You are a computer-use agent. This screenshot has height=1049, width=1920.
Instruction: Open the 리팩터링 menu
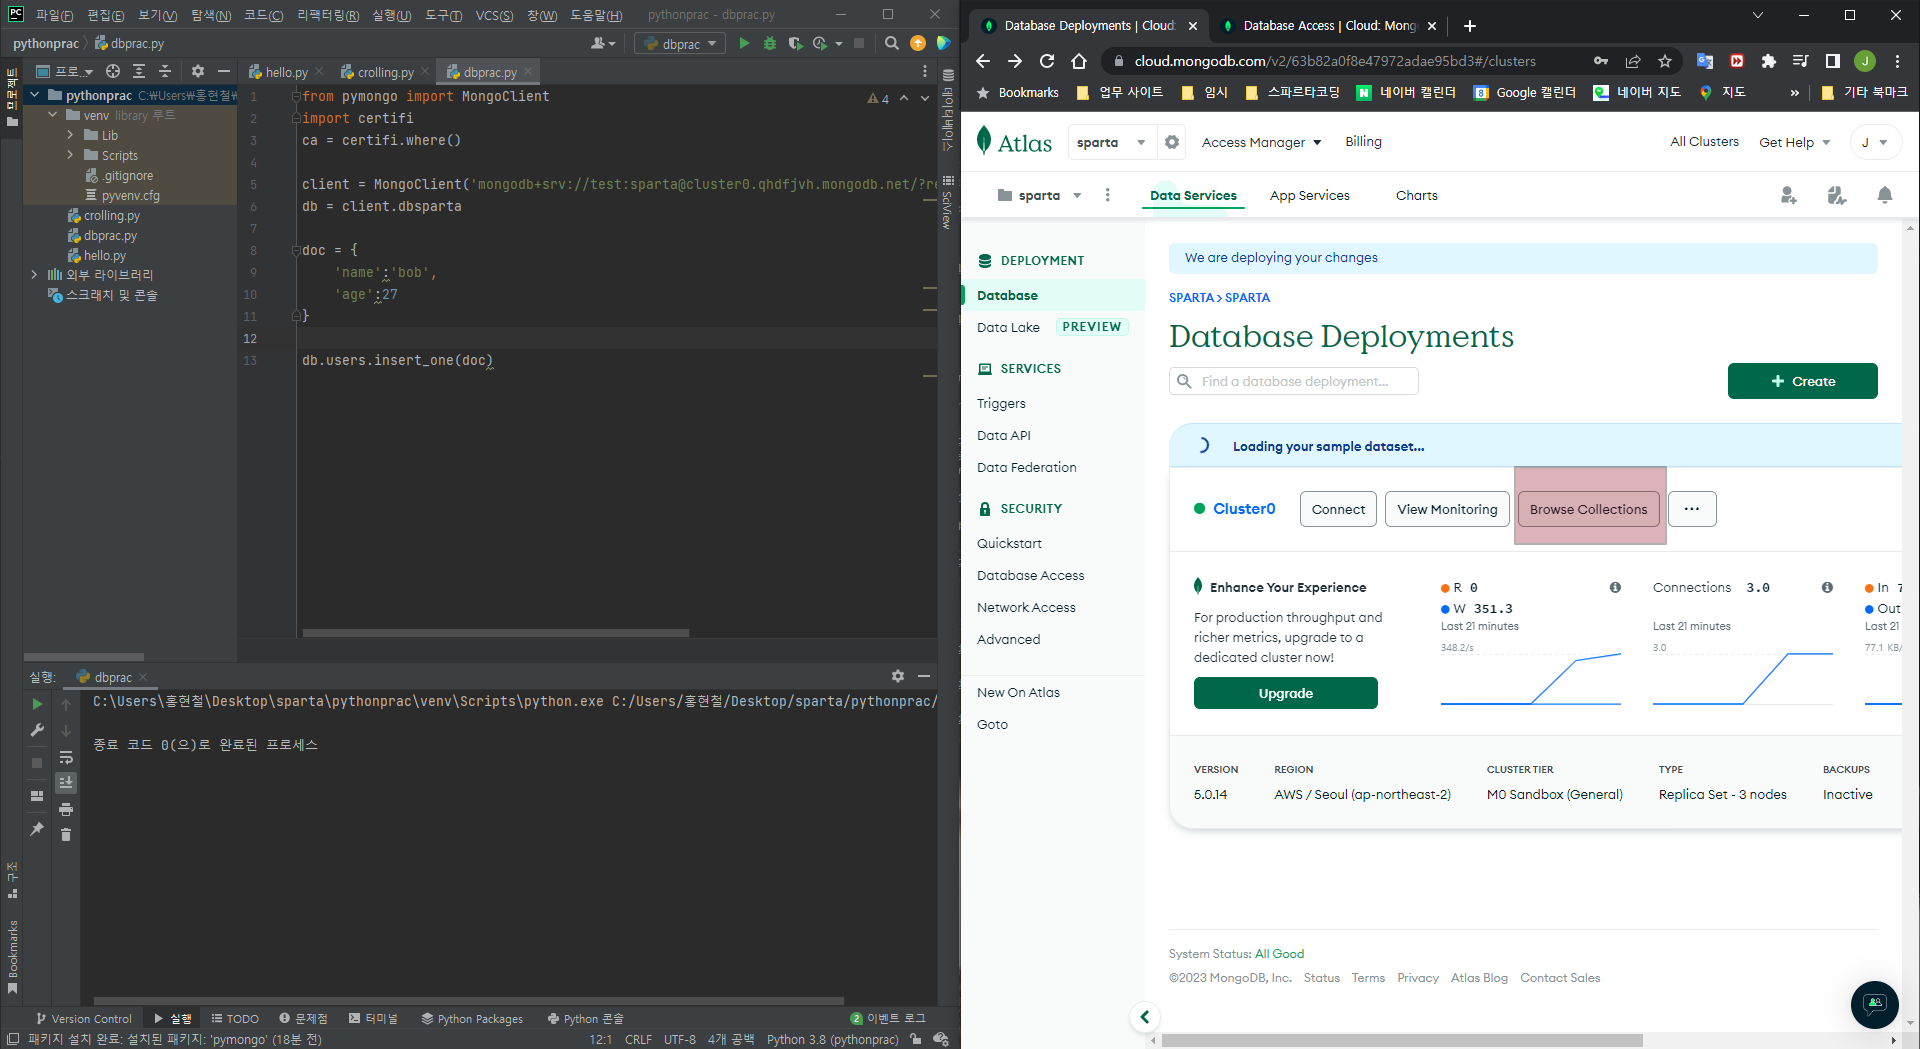click(x=328, y=15)
